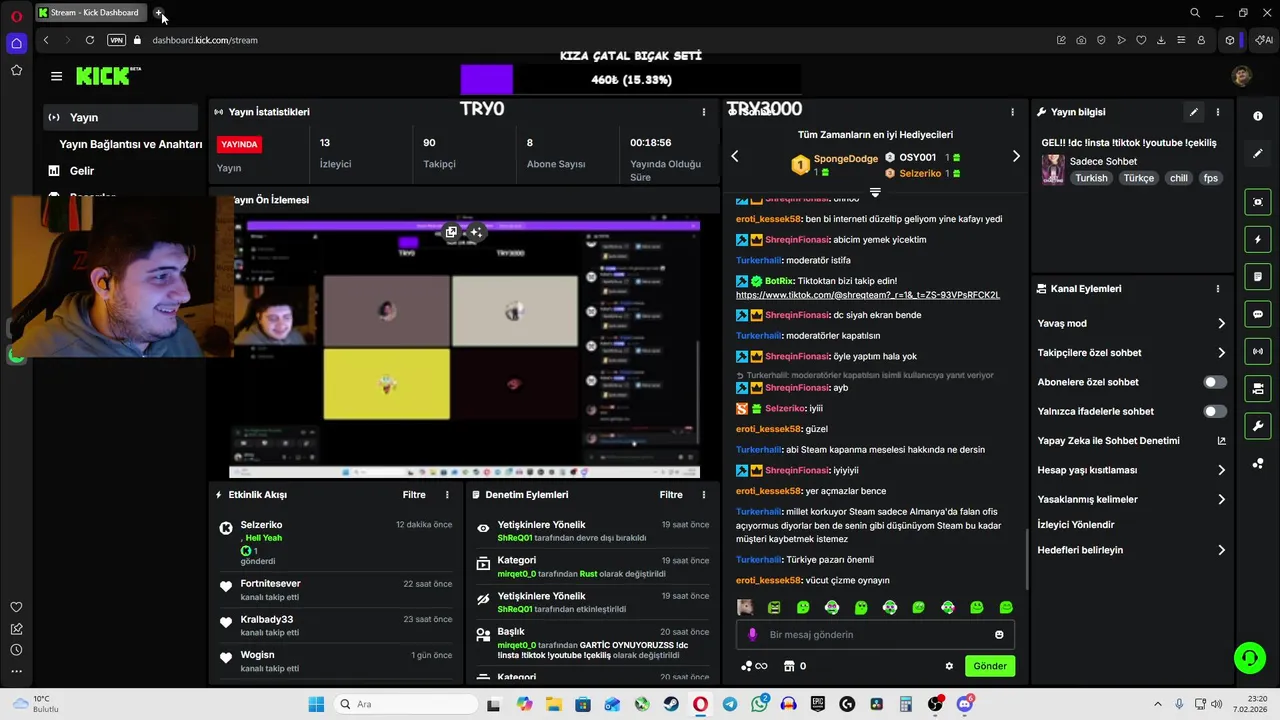This screenshot has height=720, width=1280.
Task: Click the purple microphone icon in chat
Action: coord(752,635)
